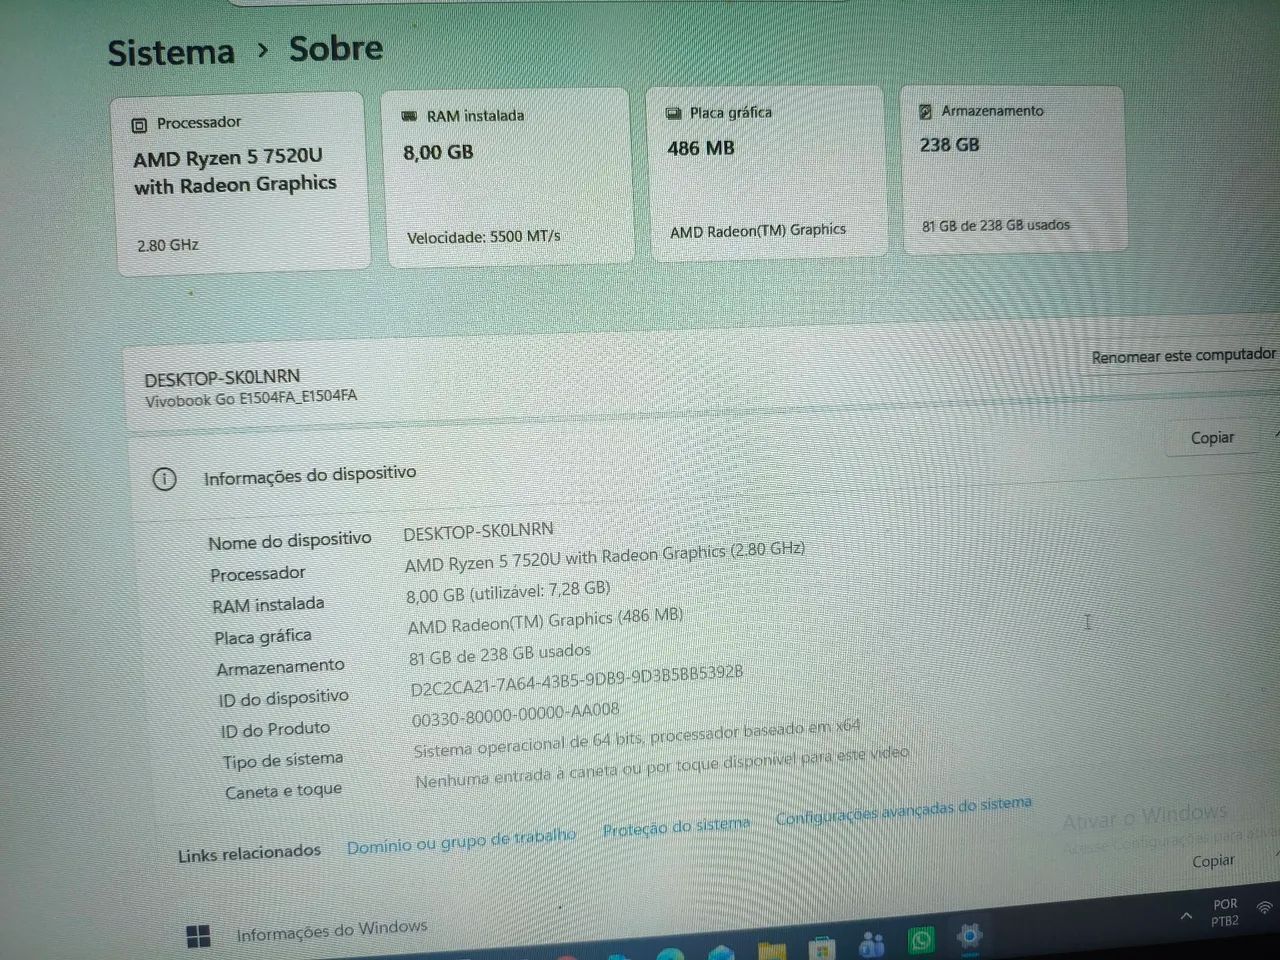Show hidden tray icons chevron

point(1186,915)
